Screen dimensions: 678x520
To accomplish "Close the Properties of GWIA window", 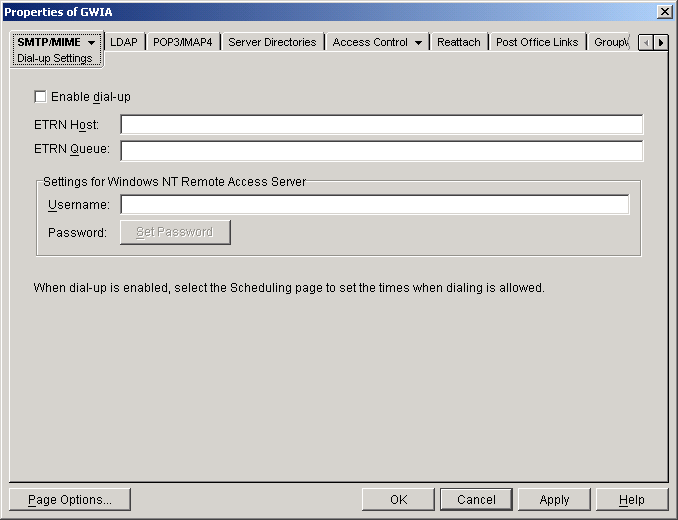I will pyautogui.click(x=664, y=12).
